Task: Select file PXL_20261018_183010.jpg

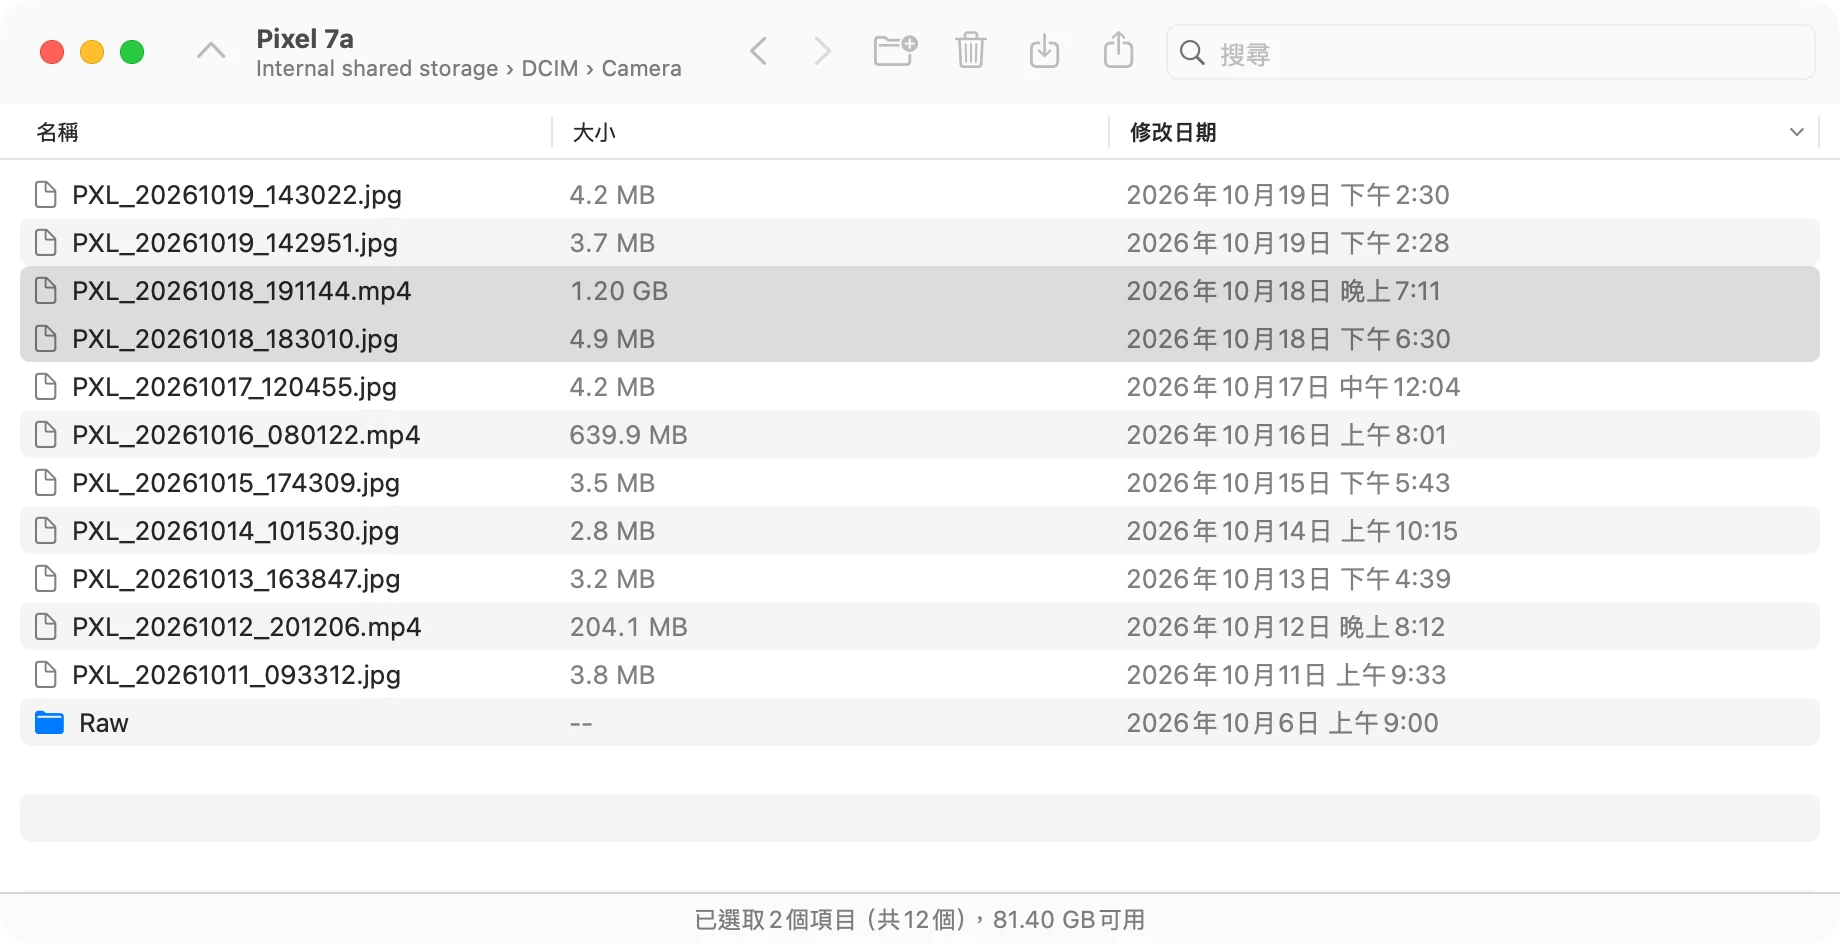Action: coord(235,339)
